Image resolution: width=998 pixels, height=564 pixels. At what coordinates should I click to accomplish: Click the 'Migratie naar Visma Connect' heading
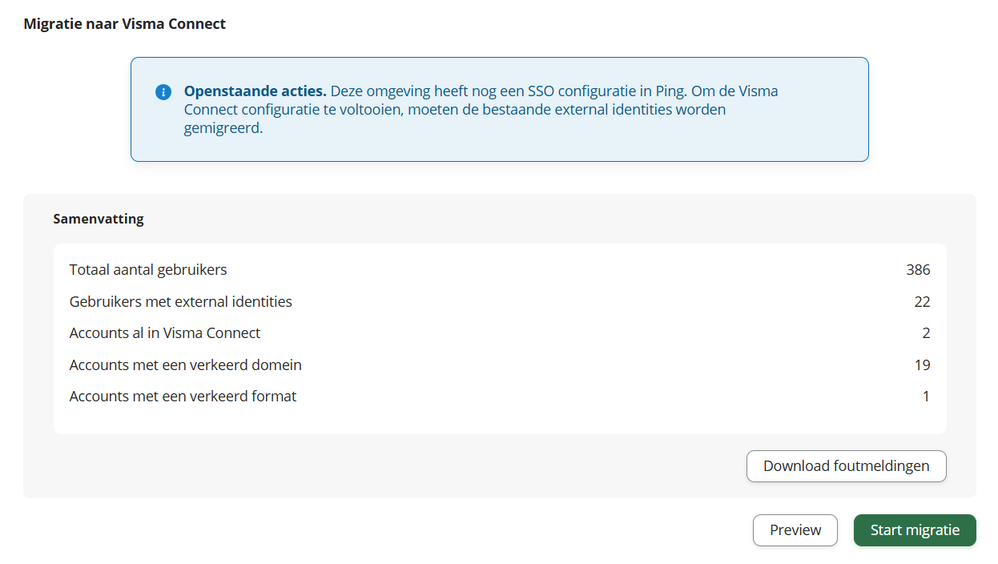coord(125,24)
